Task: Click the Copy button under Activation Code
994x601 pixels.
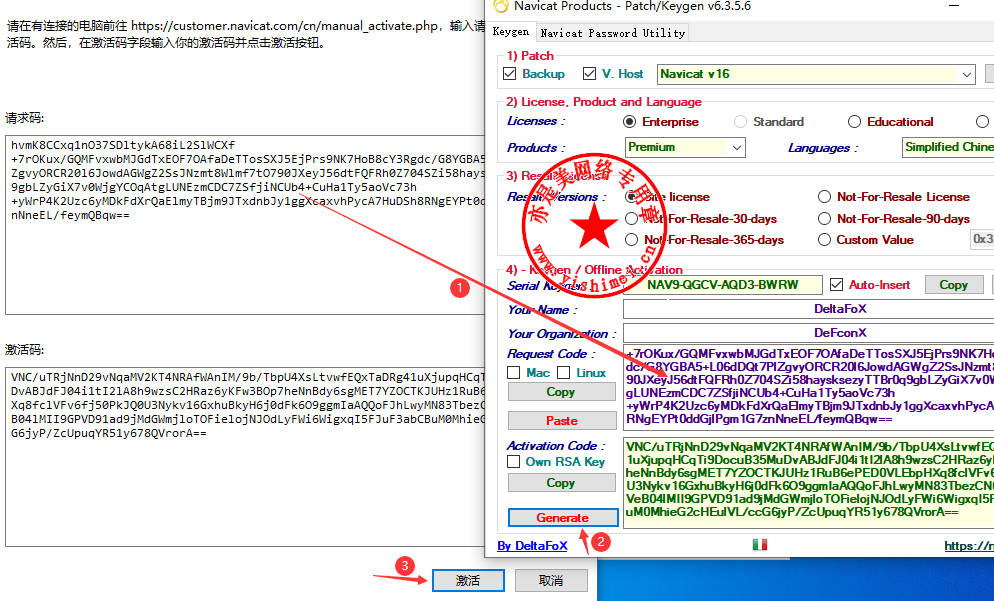Action: click(x=562, y=482)
